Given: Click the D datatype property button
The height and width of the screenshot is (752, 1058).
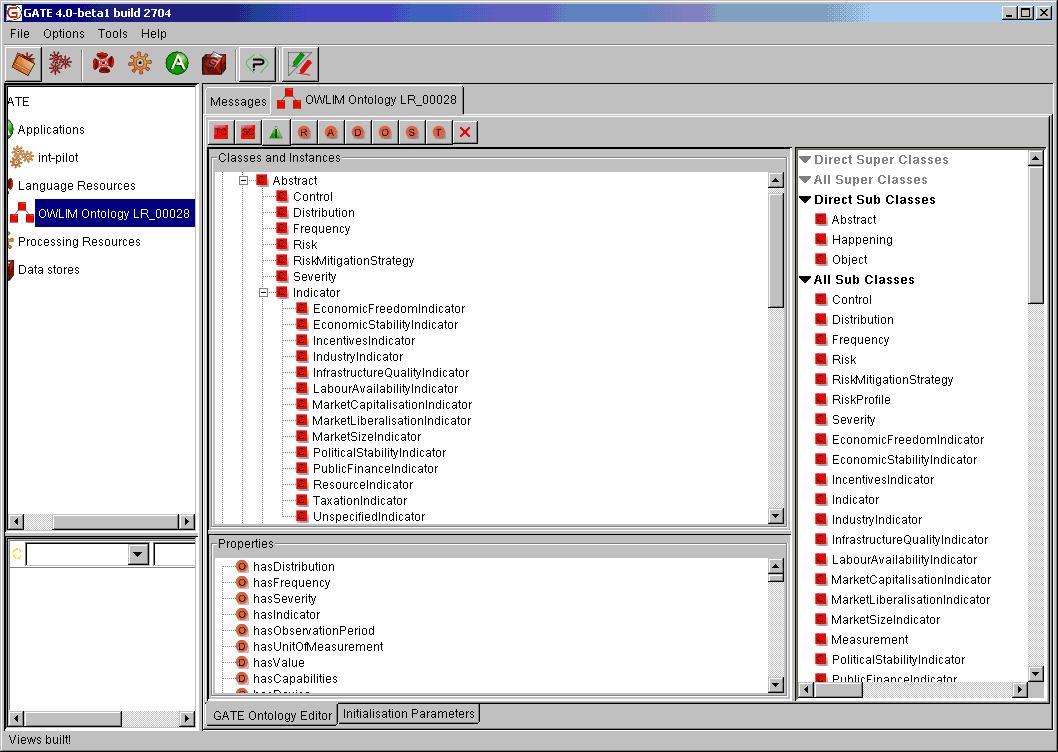Looking at the screenshot, I should [x=358, y=132].
